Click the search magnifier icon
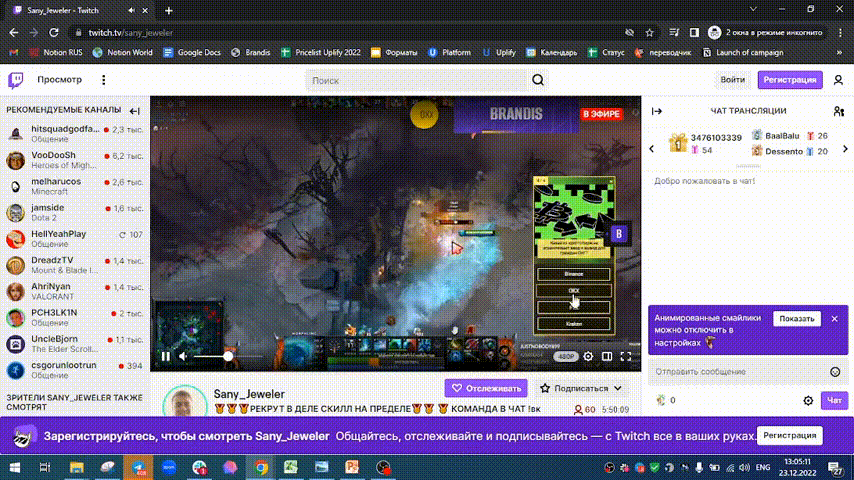 tap(538, 80)
